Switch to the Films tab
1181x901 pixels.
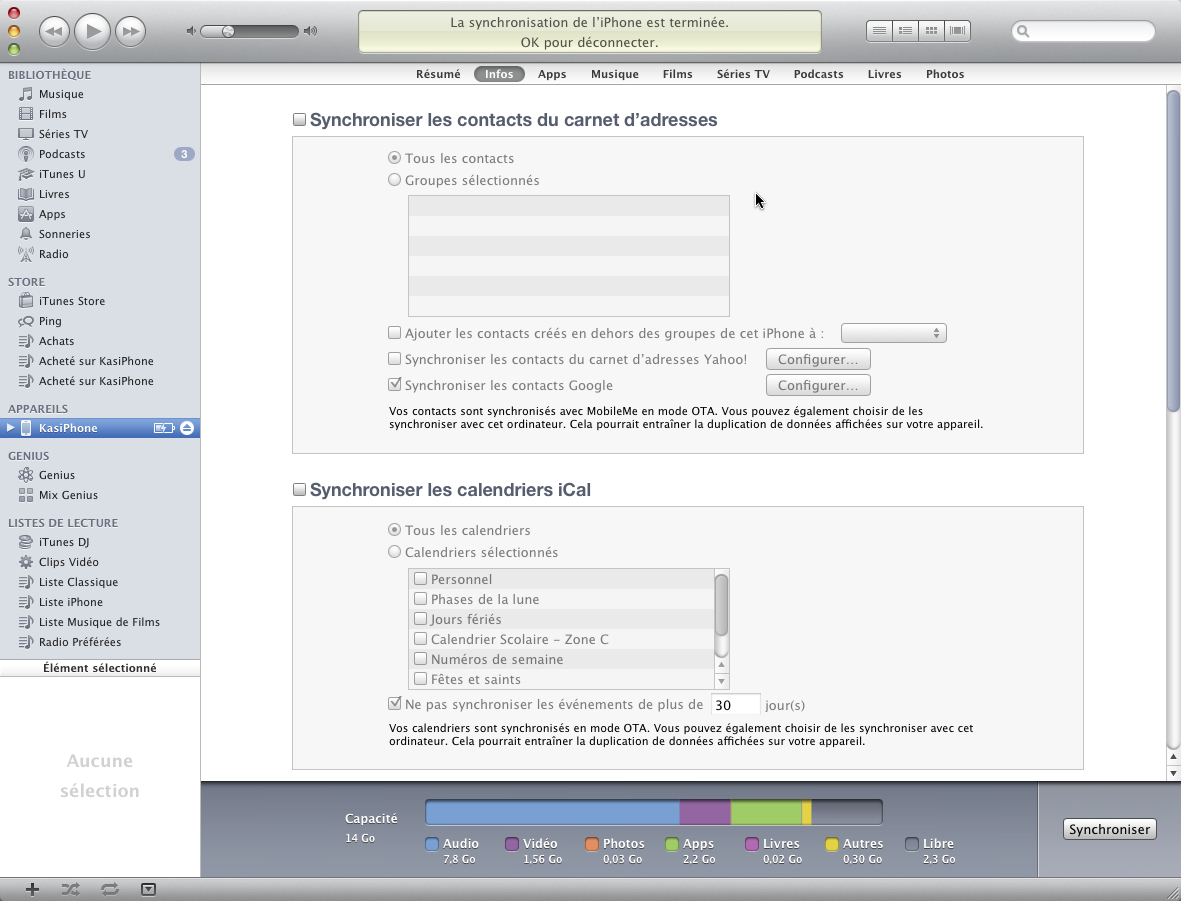677,74
